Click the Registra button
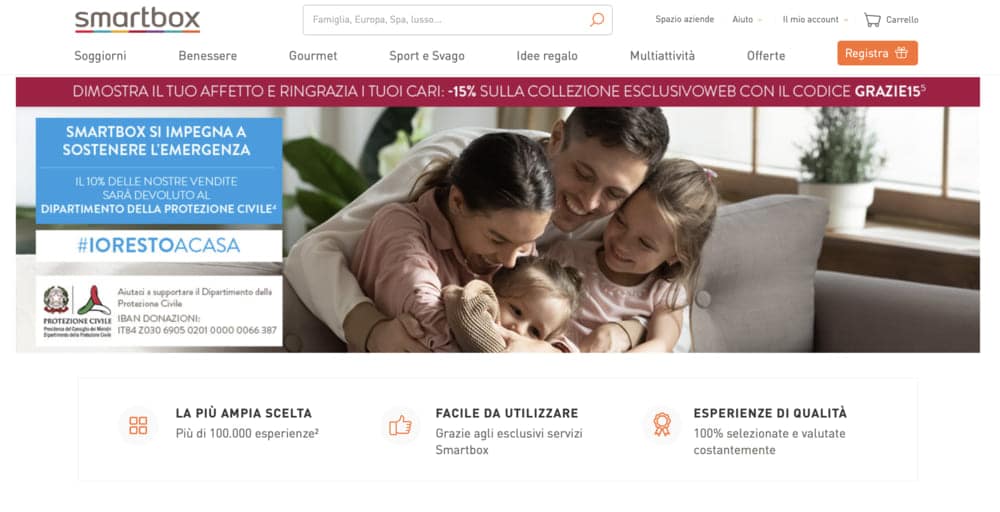 [877, 53]
